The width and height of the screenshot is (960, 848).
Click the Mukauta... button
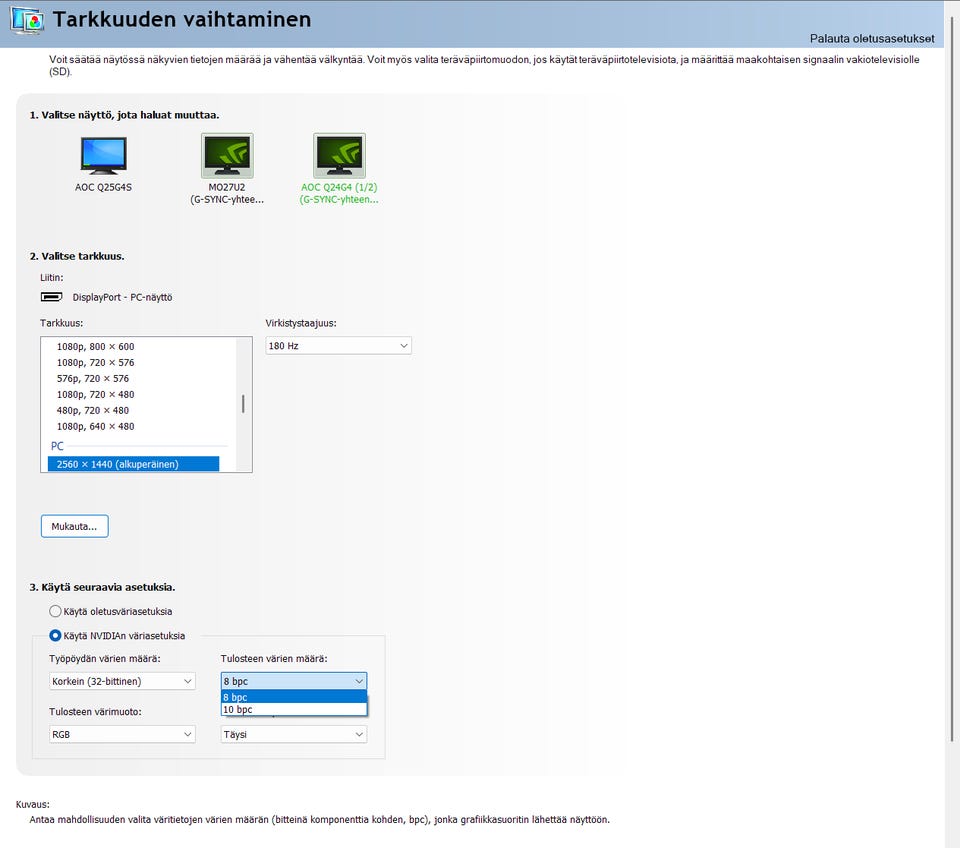[75, 526]
